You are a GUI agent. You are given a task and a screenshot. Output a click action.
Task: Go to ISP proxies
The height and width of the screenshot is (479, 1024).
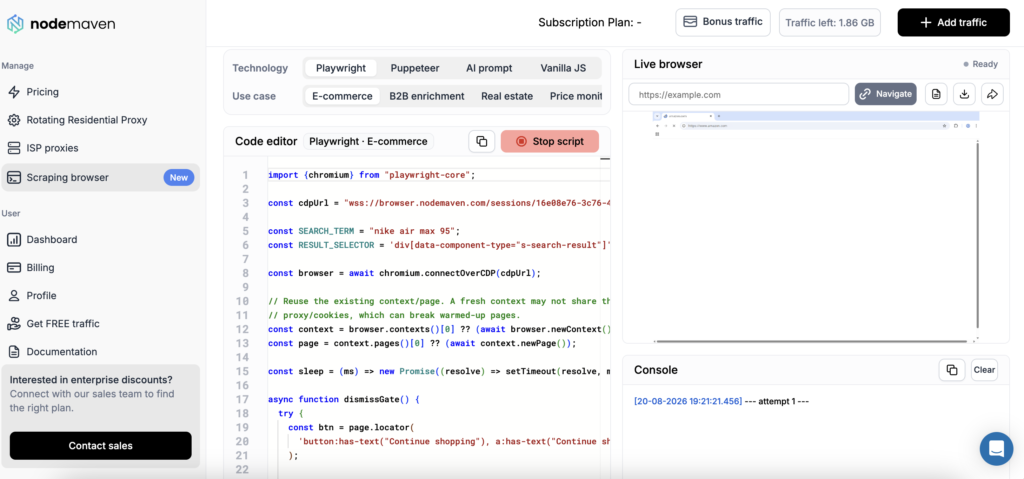(x=52, y=148)
